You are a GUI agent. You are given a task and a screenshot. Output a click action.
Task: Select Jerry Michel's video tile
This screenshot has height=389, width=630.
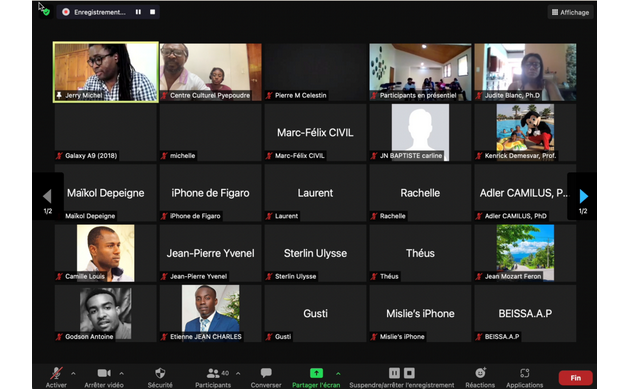pos(106,72)
